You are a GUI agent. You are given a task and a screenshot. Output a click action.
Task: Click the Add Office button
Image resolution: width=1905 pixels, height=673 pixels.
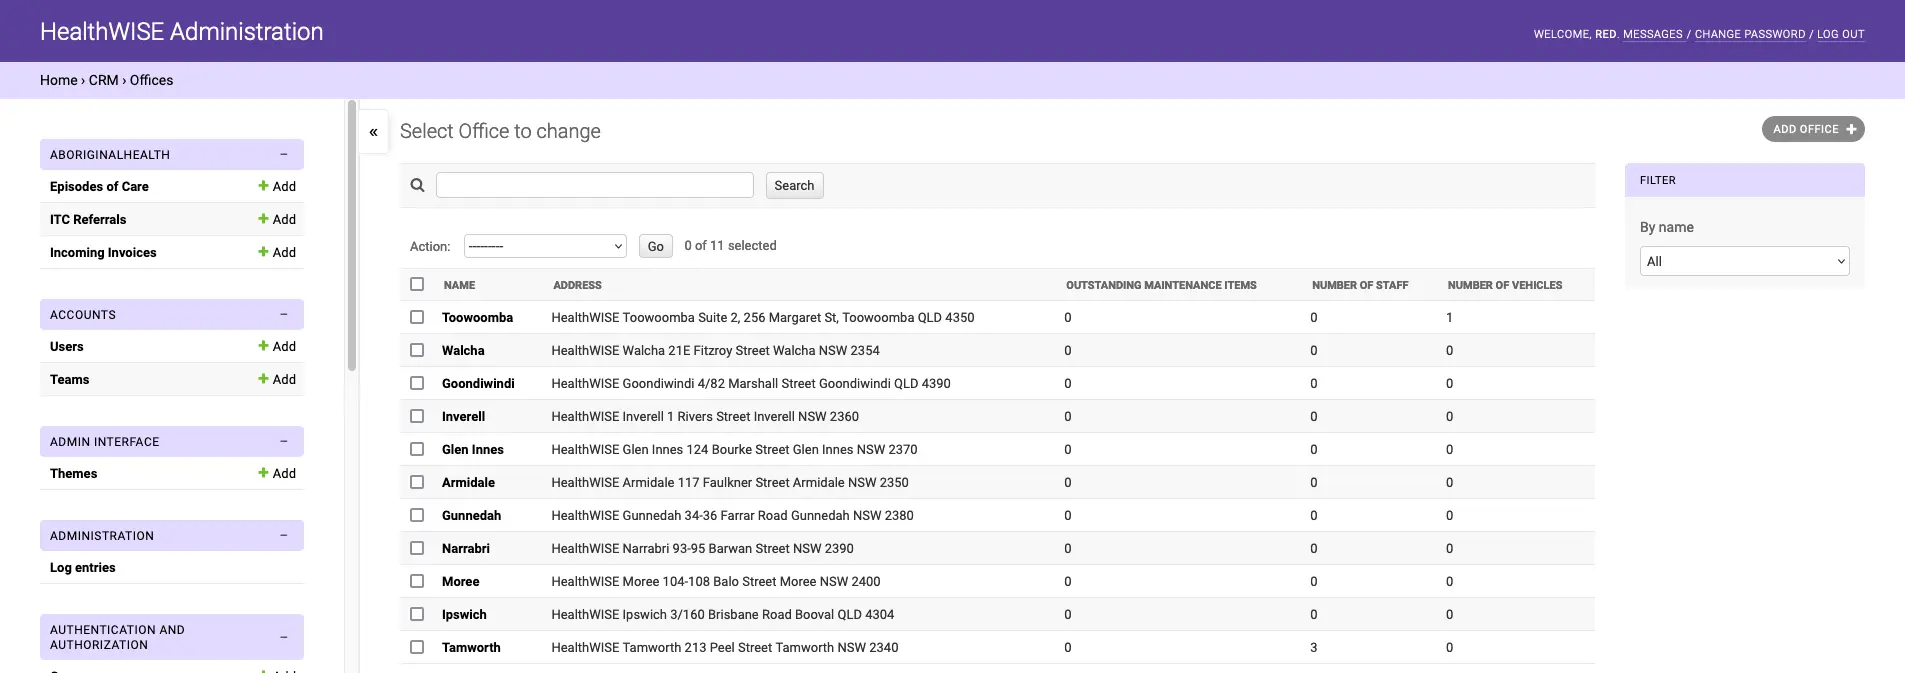(1813, 129)
